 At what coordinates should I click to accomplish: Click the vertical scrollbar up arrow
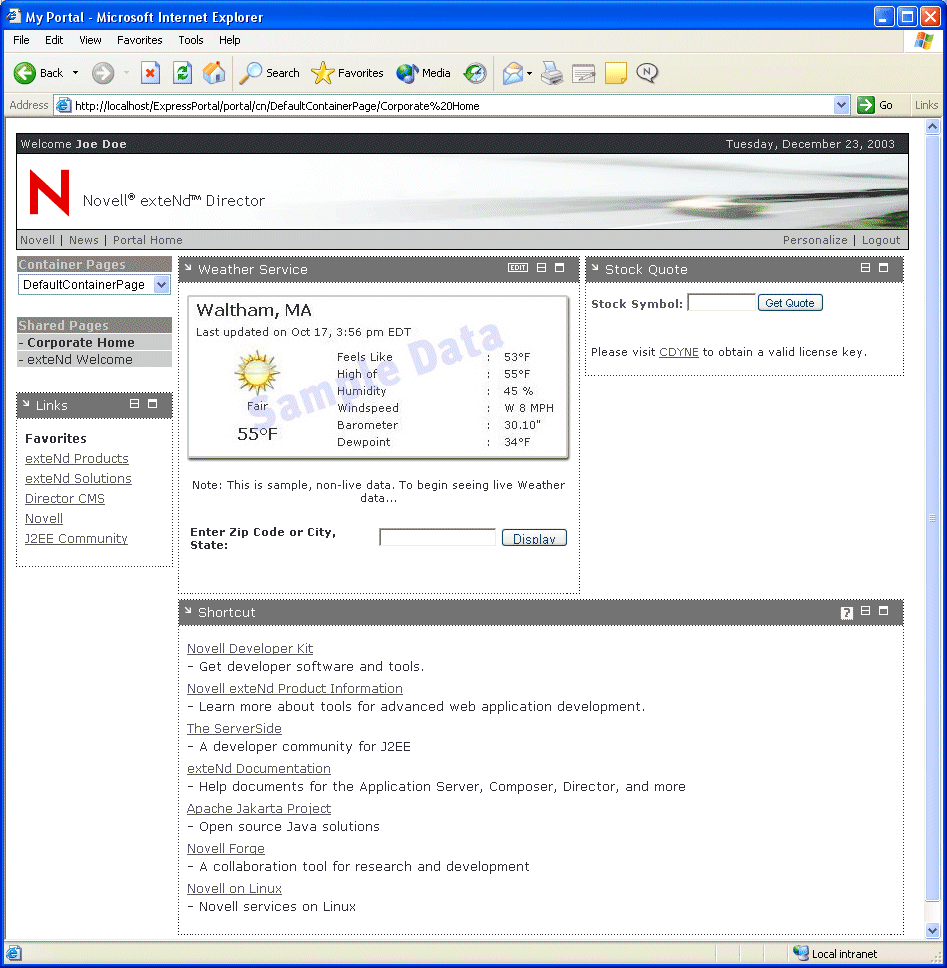coord(932,127)
